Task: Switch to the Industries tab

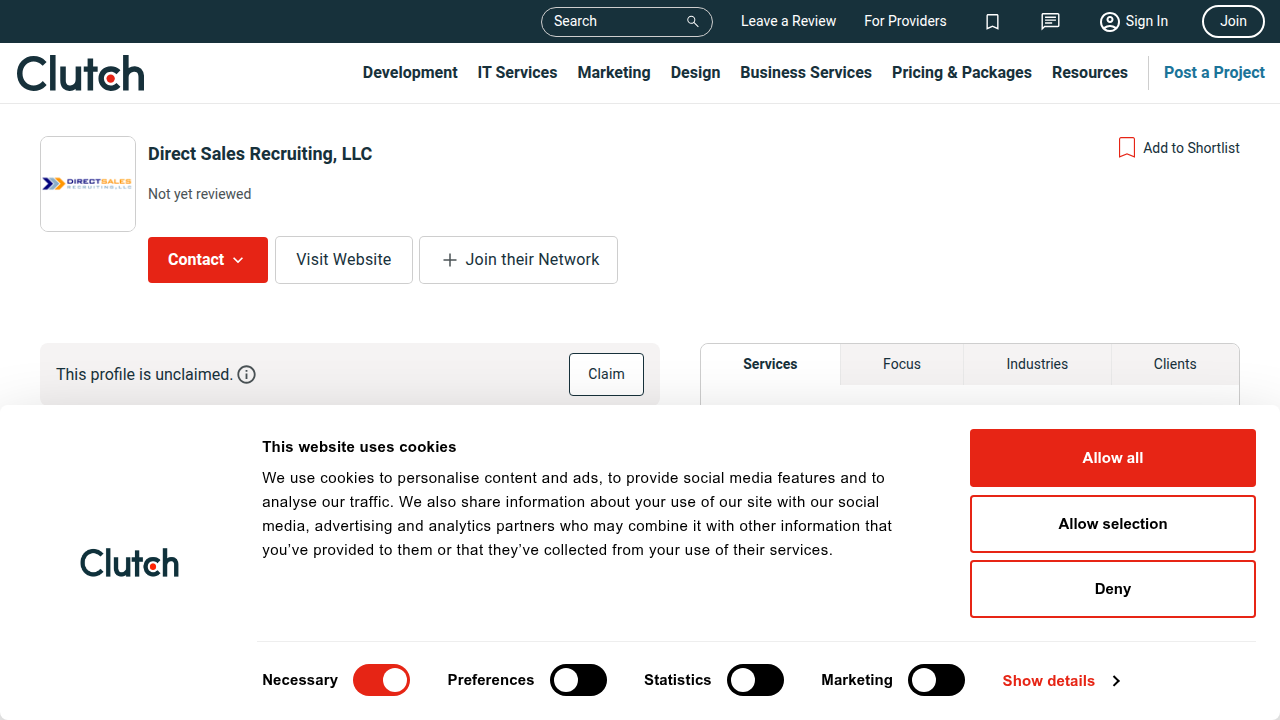Action: point(1037,364)
